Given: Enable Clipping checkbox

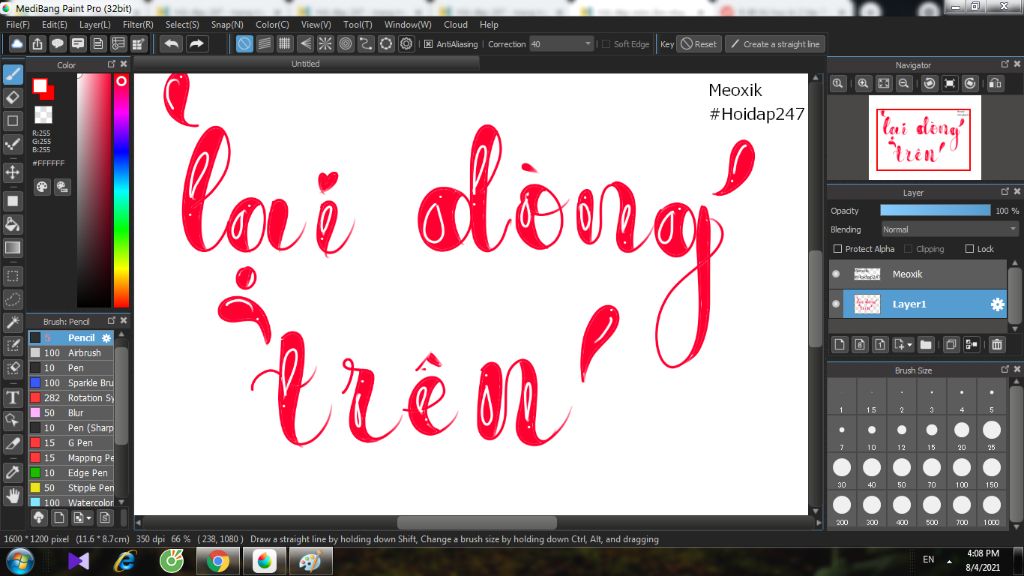Looking at the screenshot, I should 908,249.
